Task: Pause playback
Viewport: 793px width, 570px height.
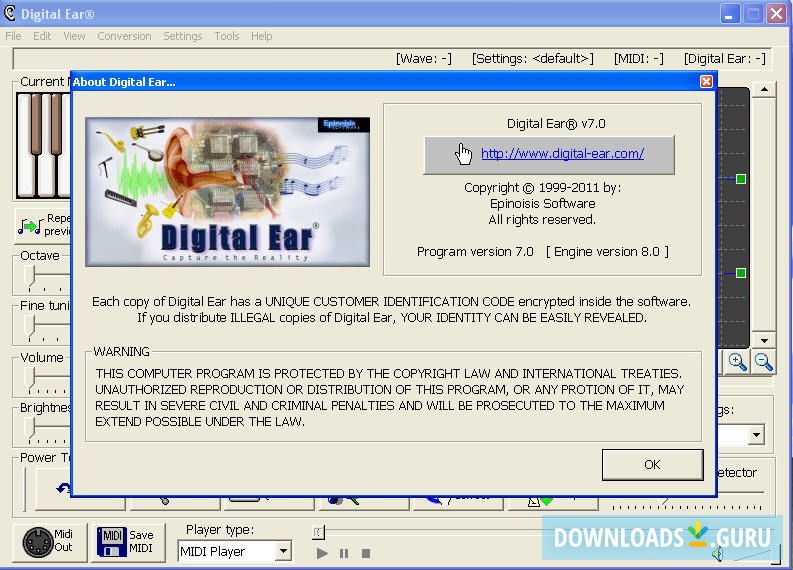Action: click(x=344, y=553)
